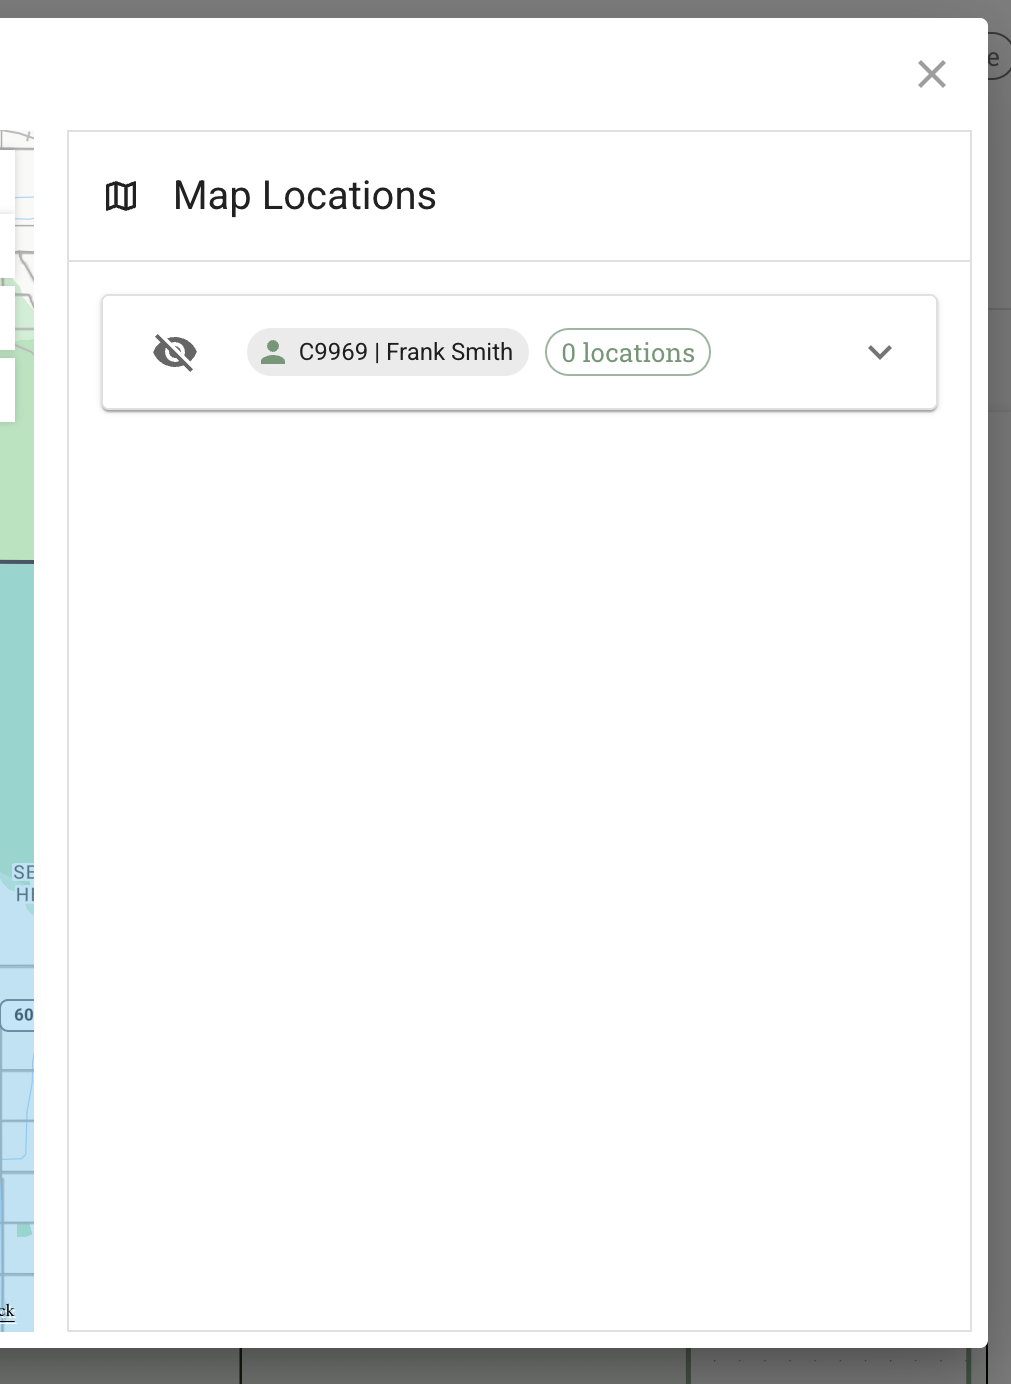Click the SE map label text
1011x1384 pixels.
pyautogui.click(x=23, y=872)
